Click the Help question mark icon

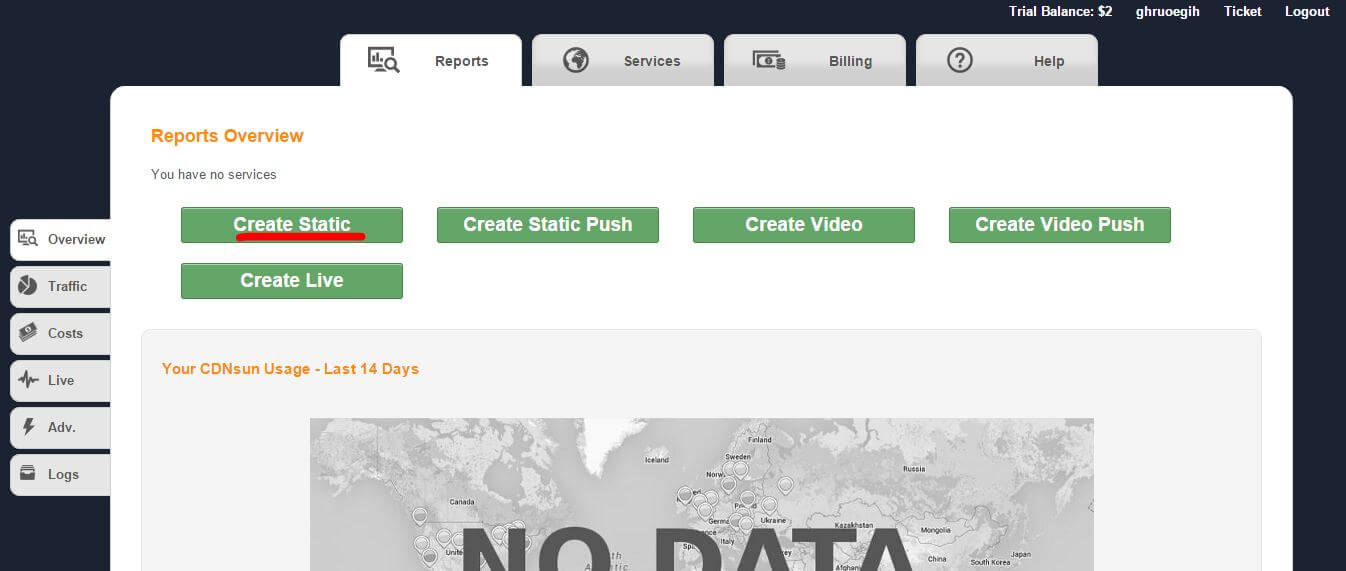coord(960,60)
